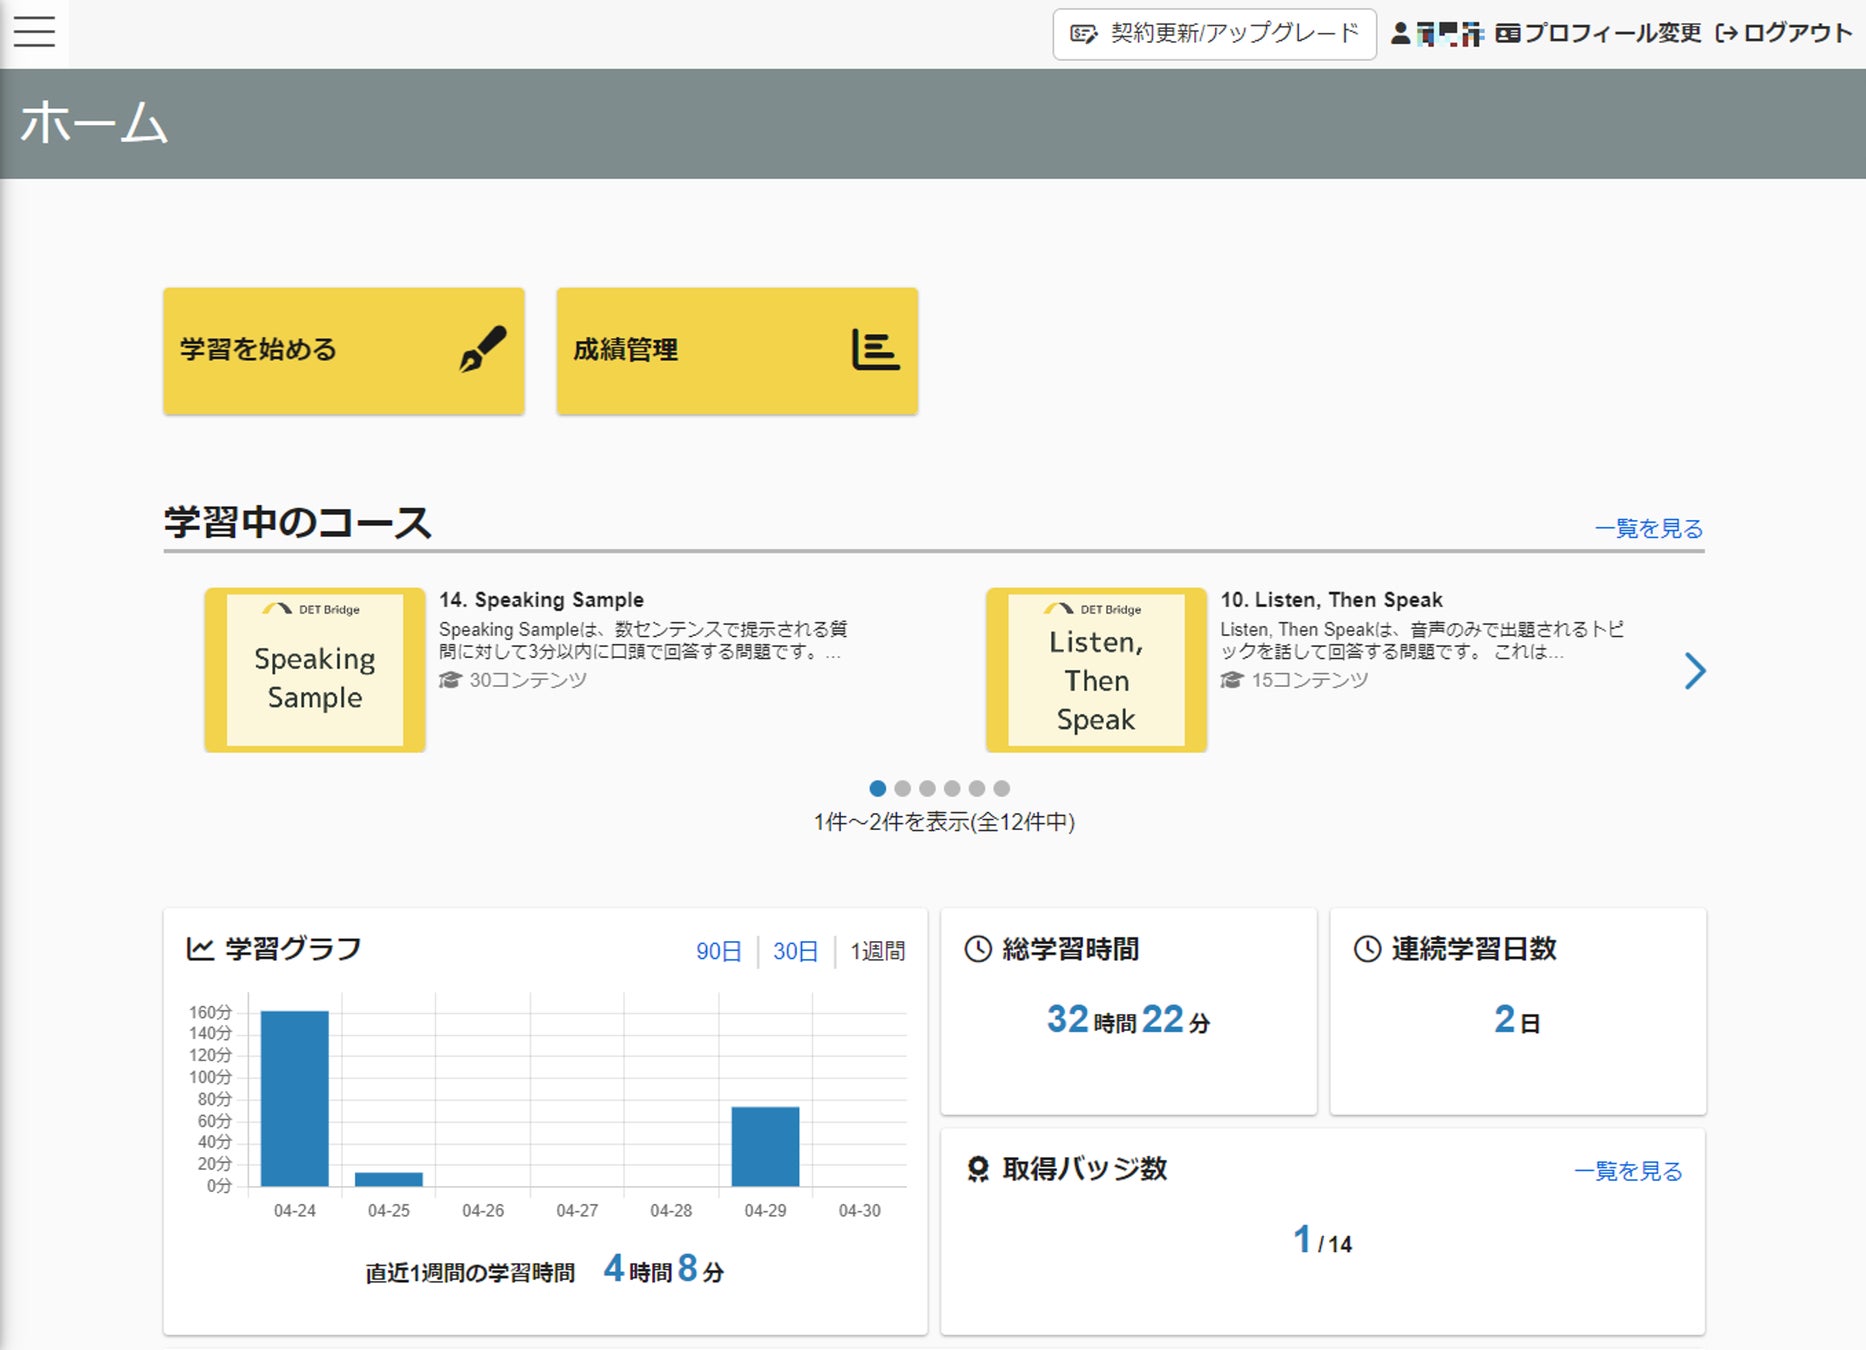This screenshot has height=1350, width=1866.
Task: Click the 30コンテンツ count text
Action: tap(528, 680)
